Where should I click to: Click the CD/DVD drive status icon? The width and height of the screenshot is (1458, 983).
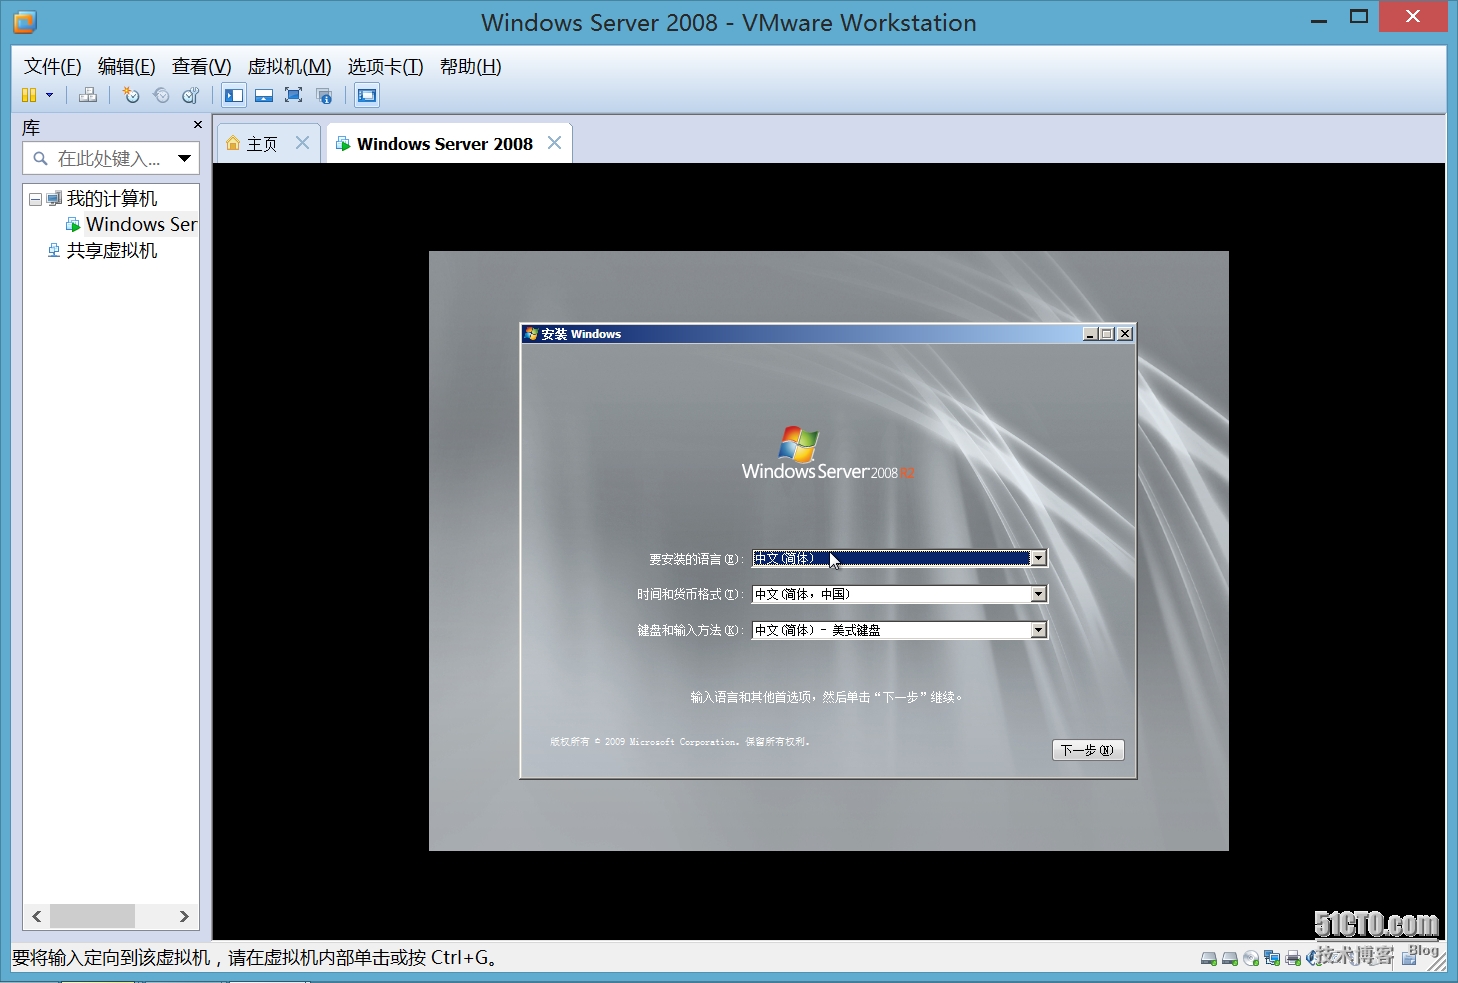1251,958
